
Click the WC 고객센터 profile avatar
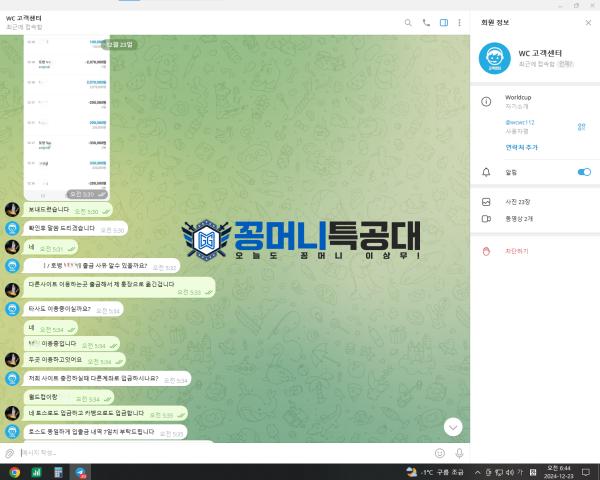(494, 58)
